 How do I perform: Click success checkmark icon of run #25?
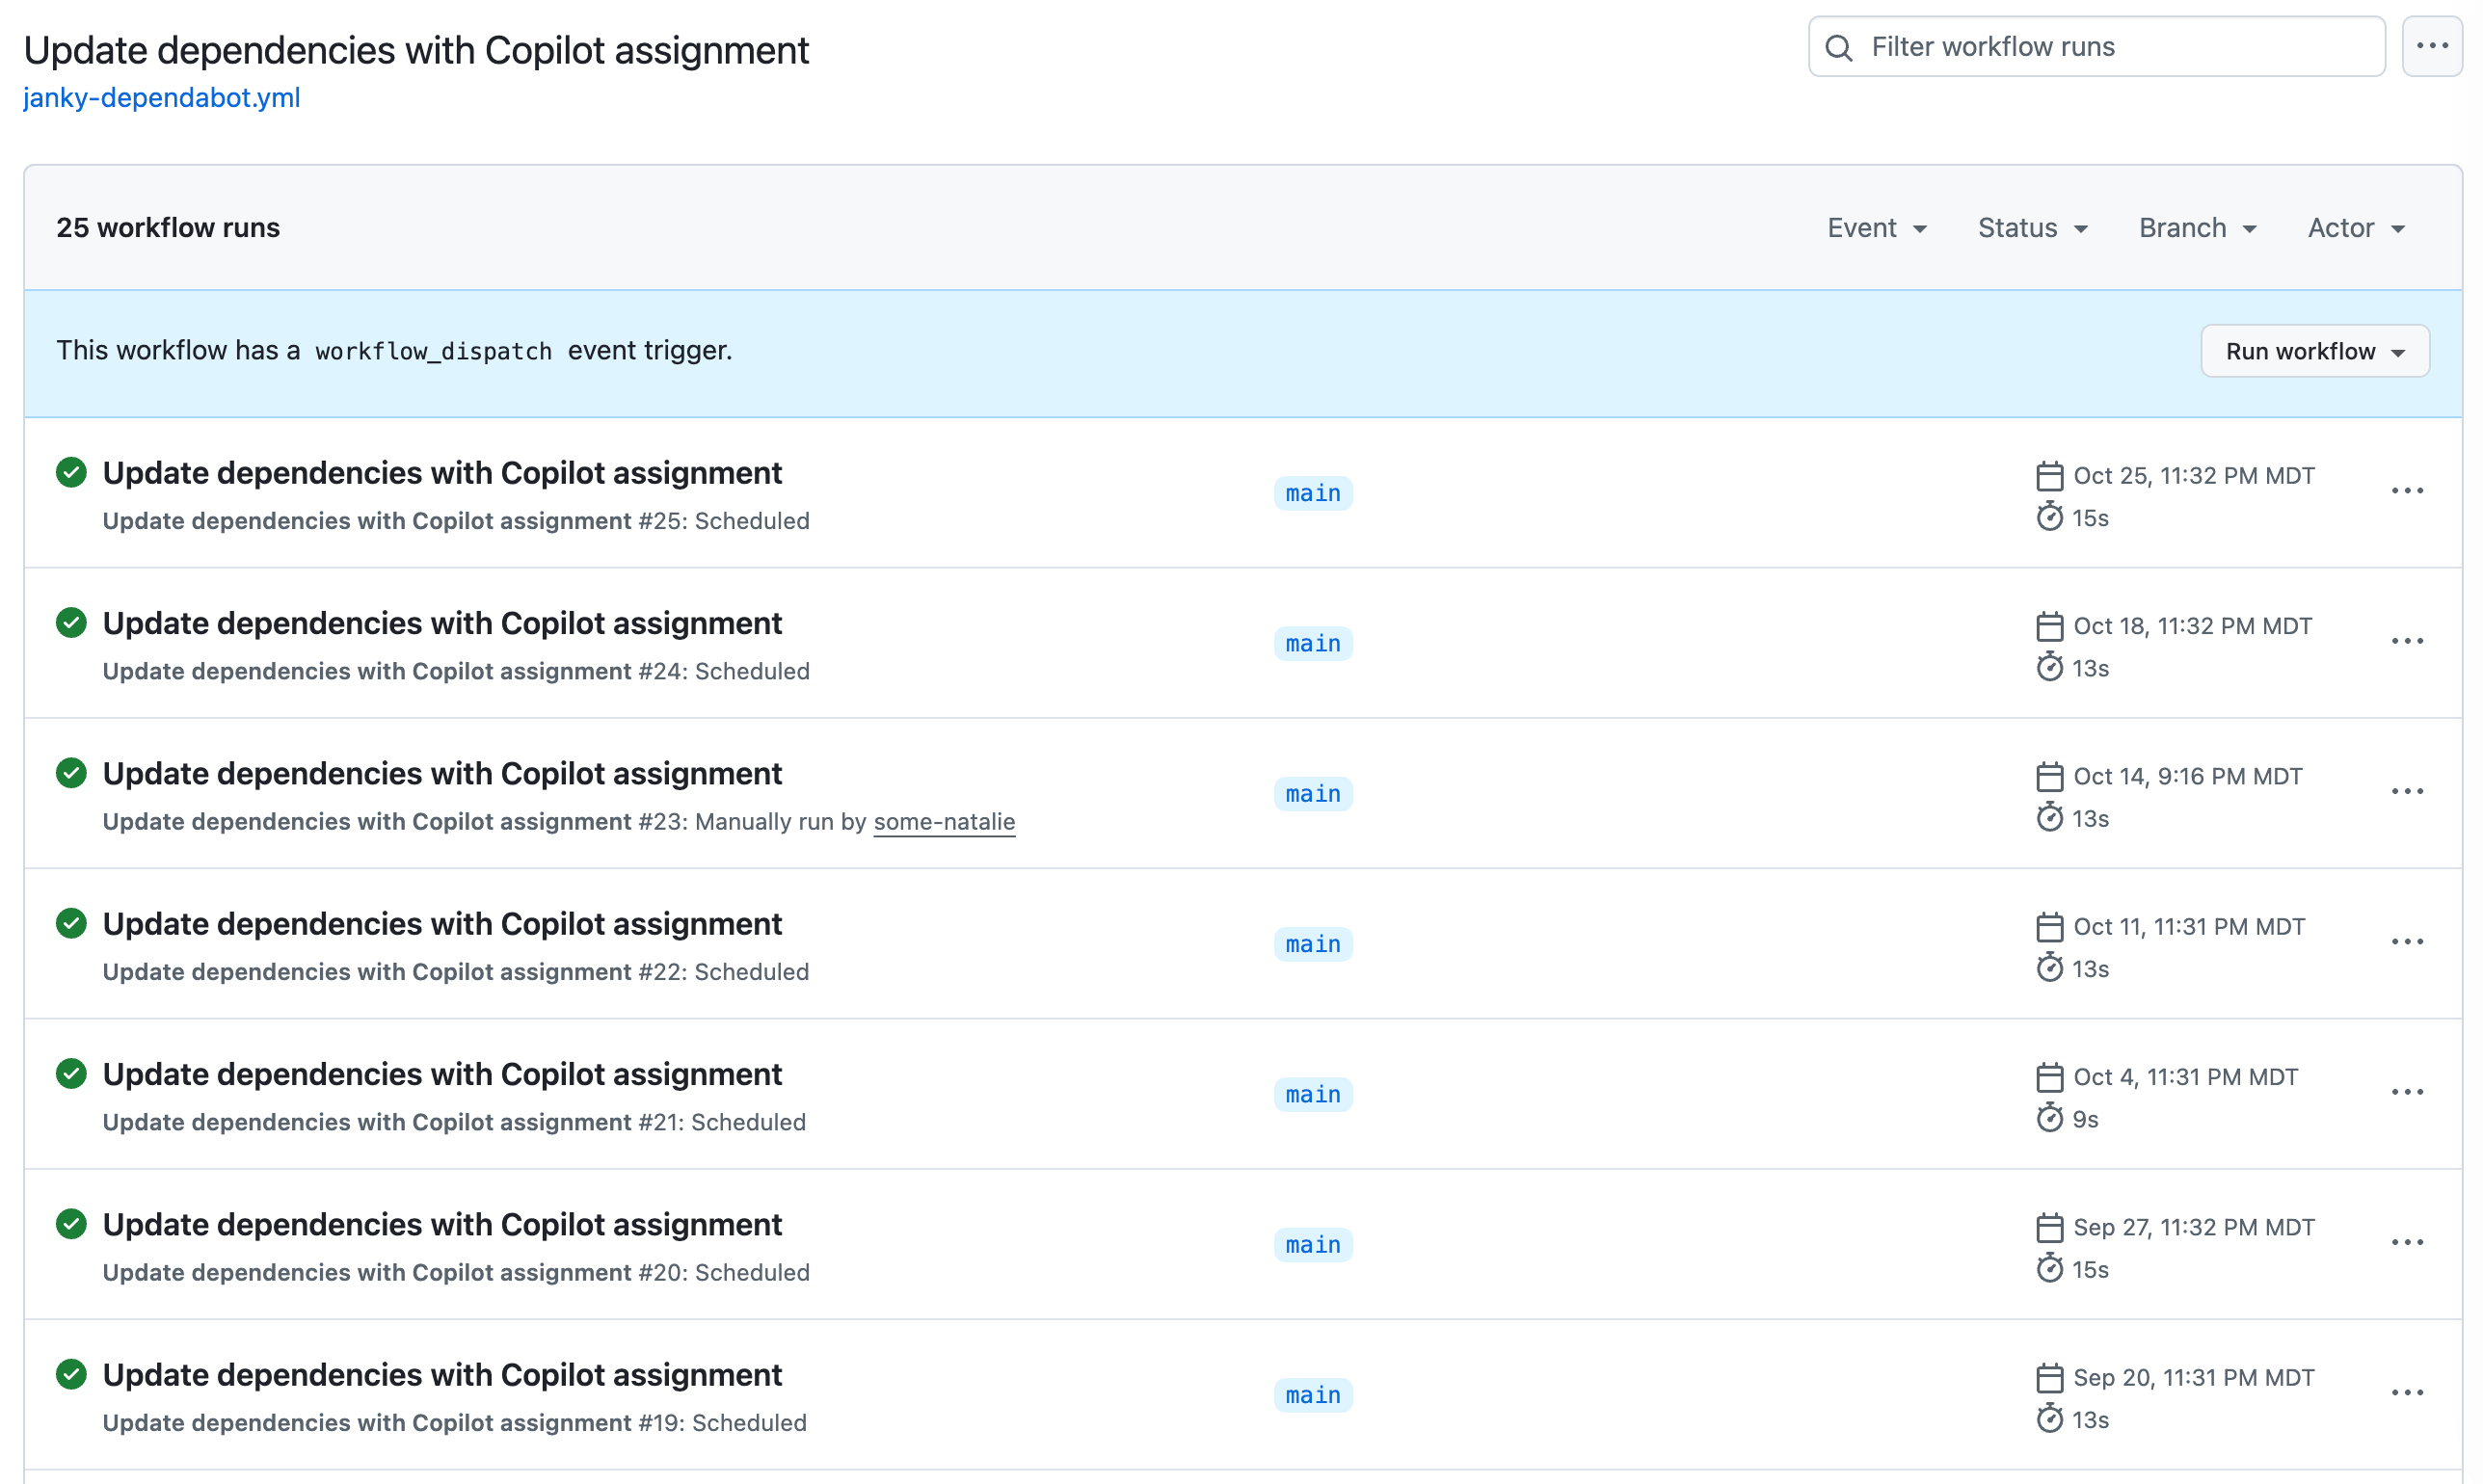point(71,472)
